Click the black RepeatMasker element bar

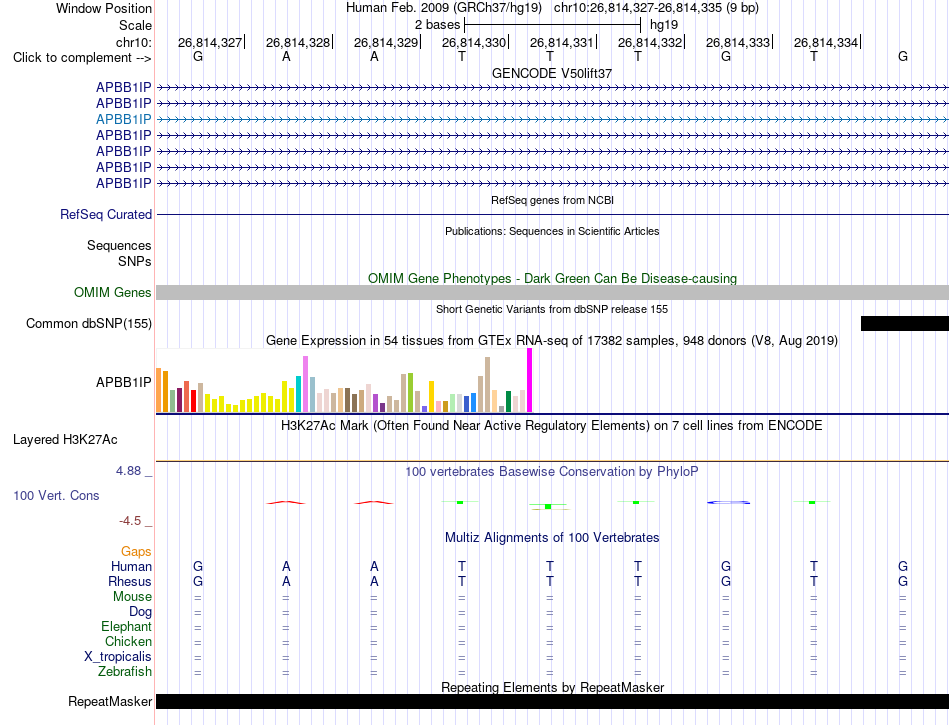click(552, 701)
